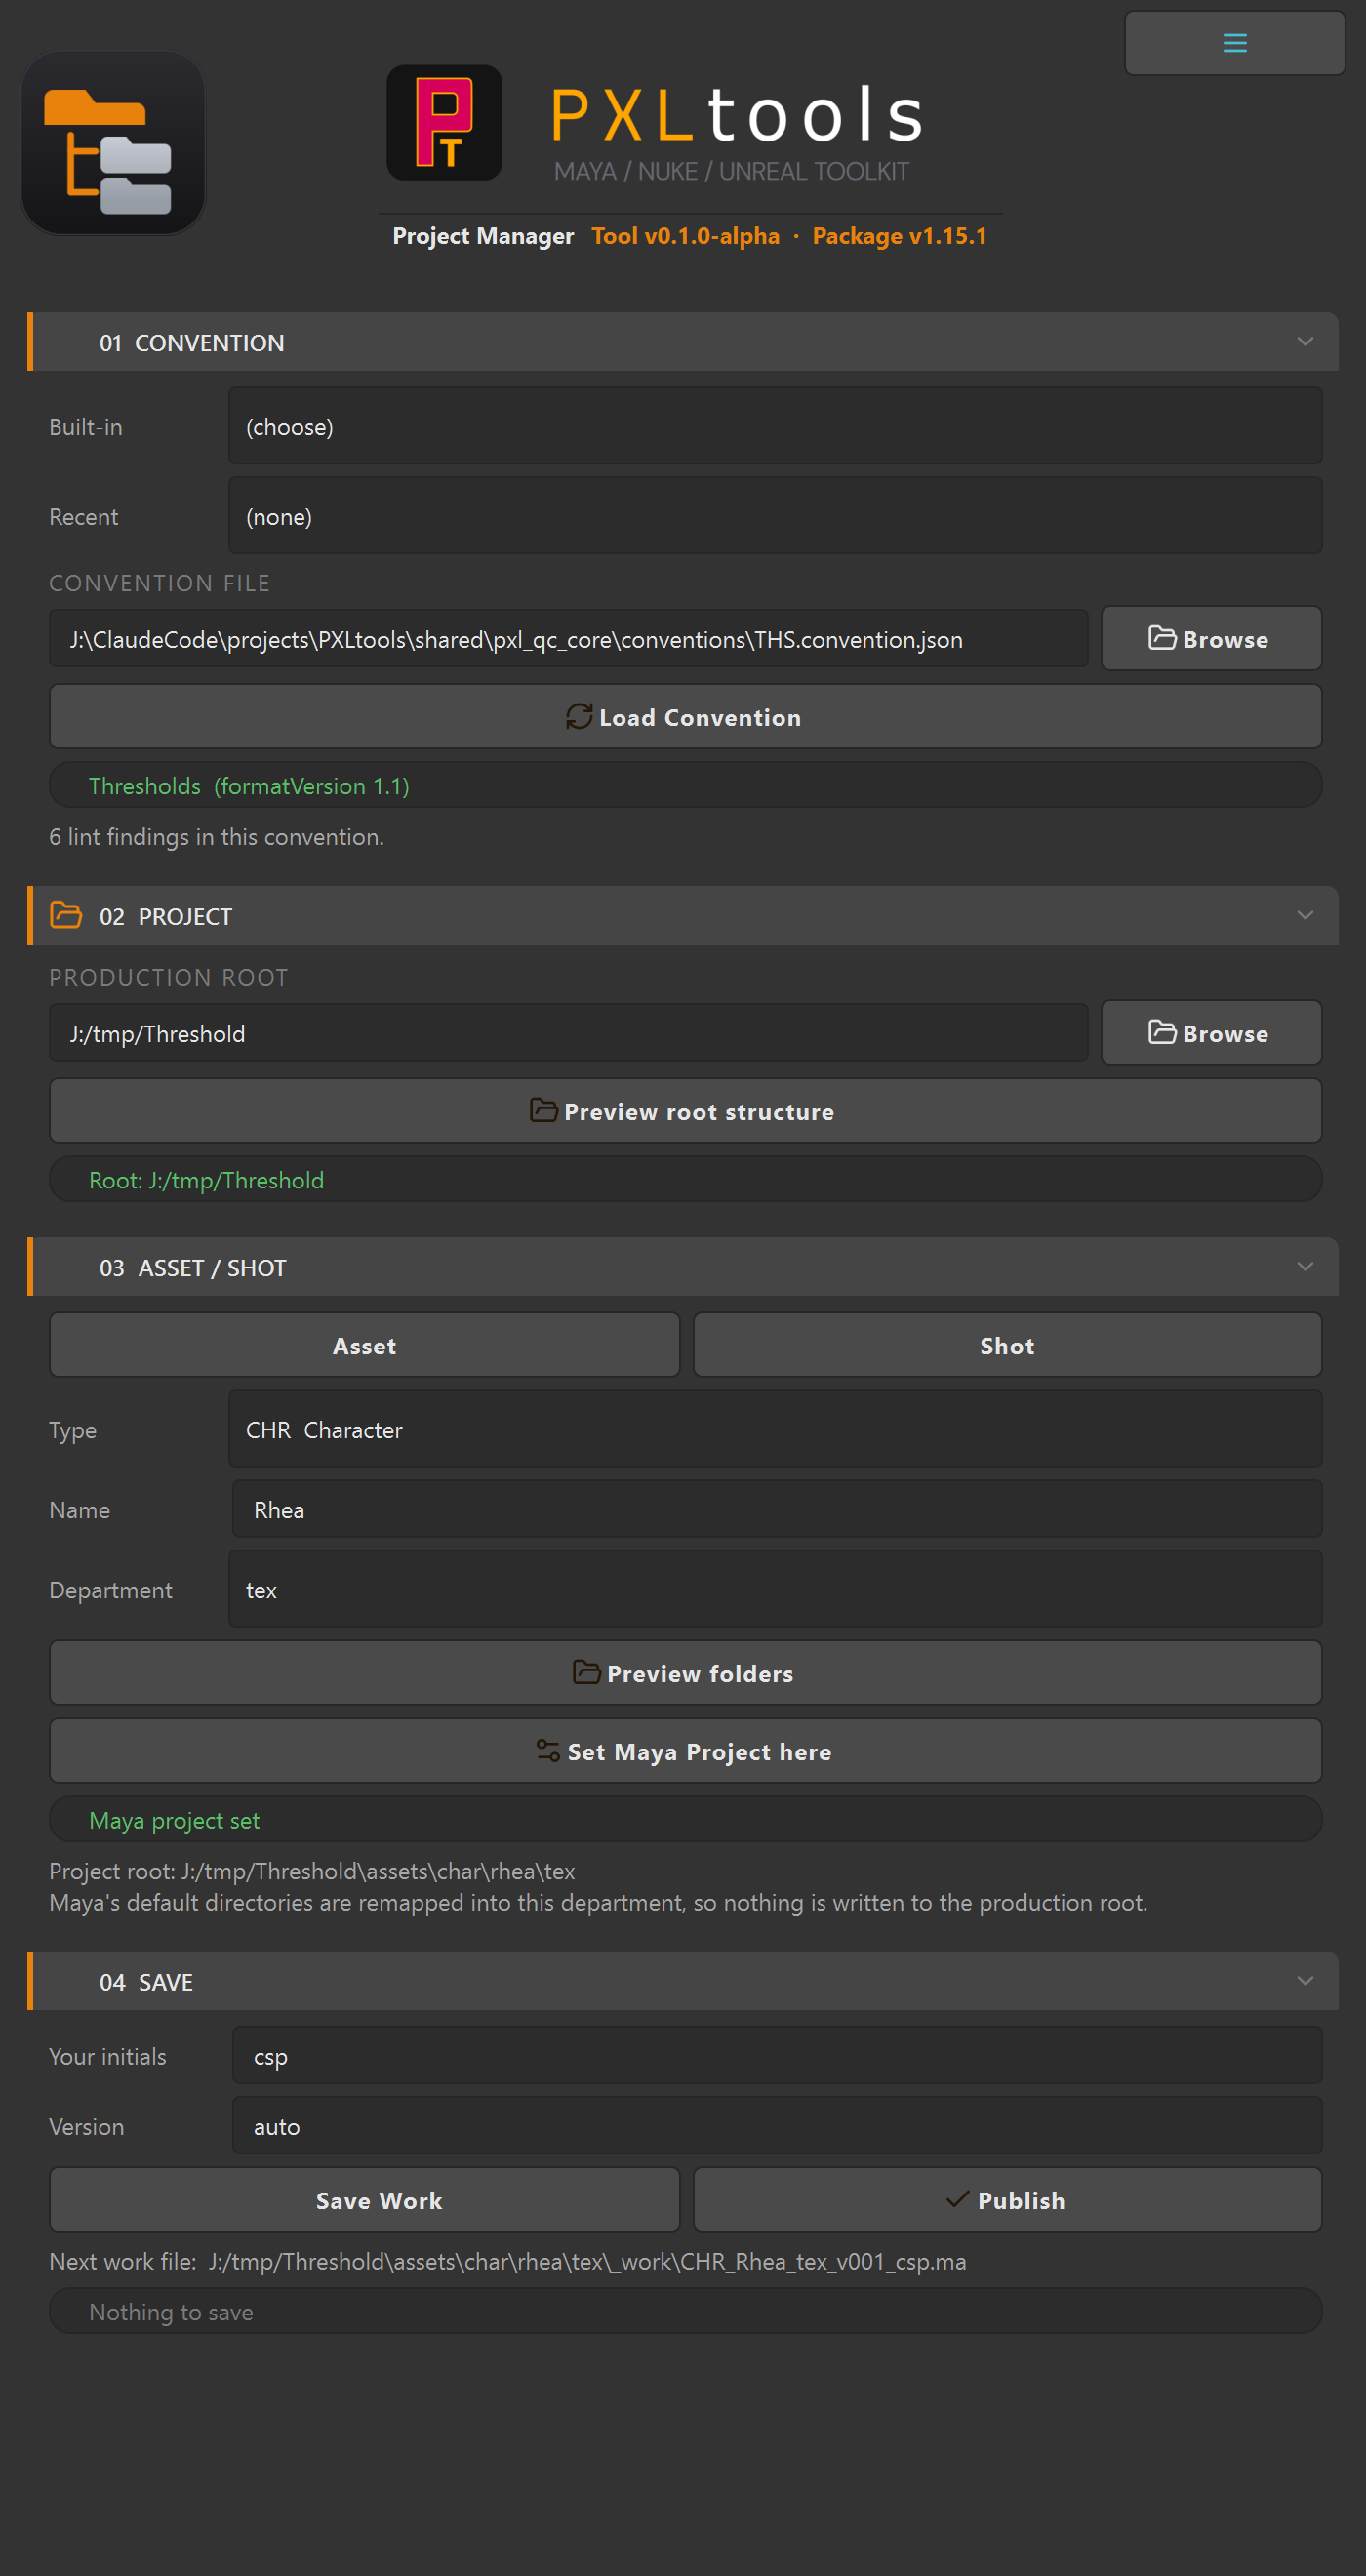Click the 'MAYA / NUKE / UNREAL TOOLKIT' subtitle

click(731, 171)
